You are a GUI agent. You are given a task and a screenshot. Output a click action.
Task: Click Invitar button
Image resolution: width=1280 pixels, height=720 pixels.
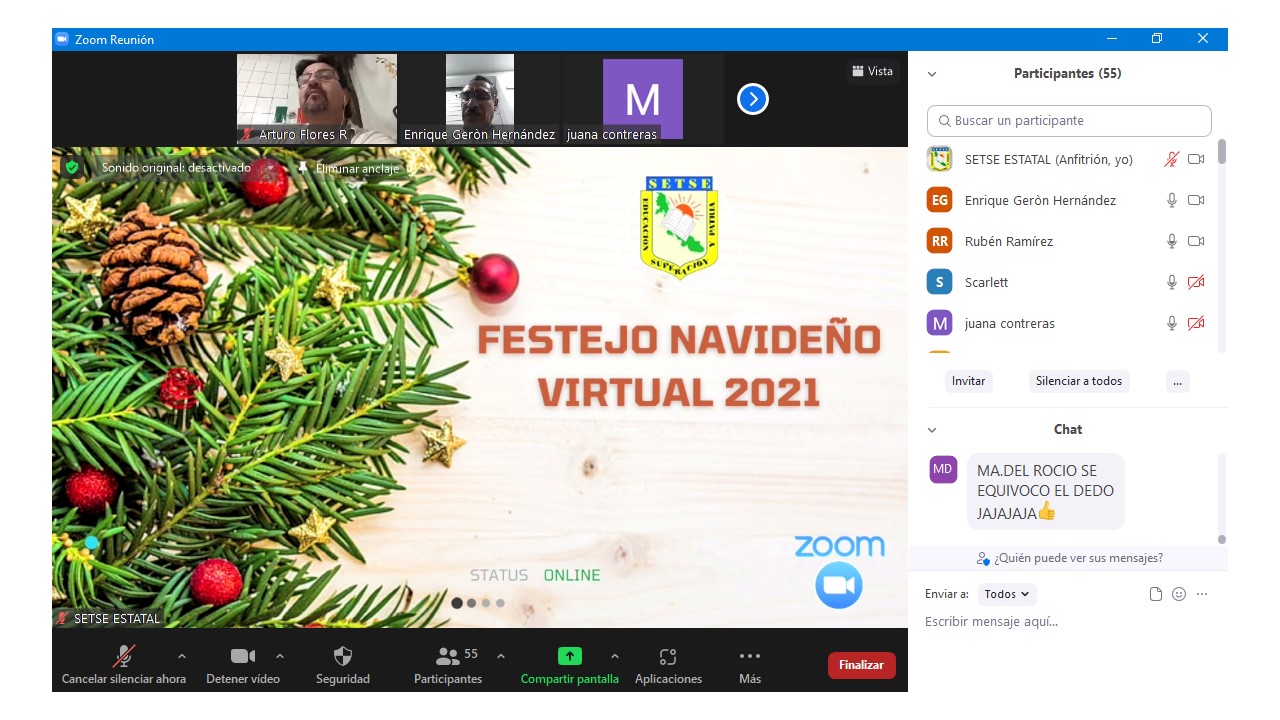968,381
